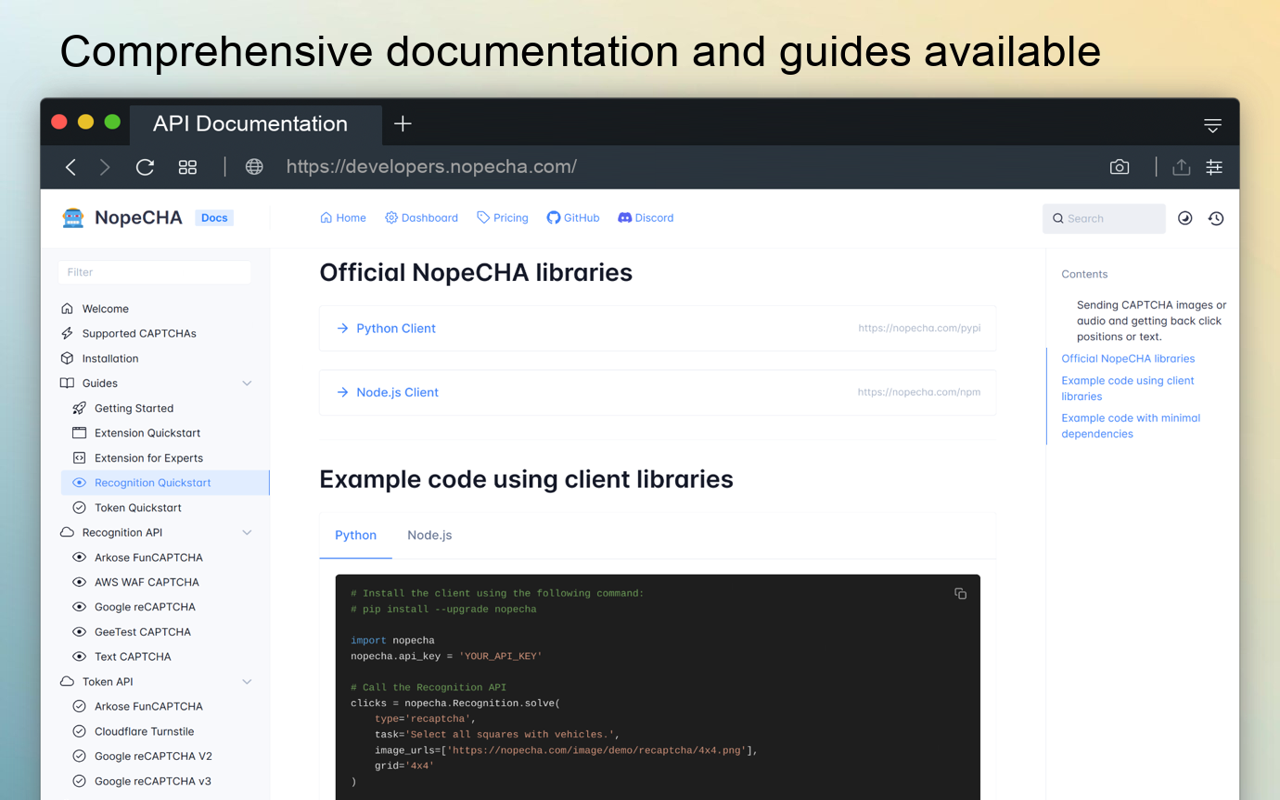Expand the Token API section
The width and height of the screenshot is (1280, 800).
[246, 681]
